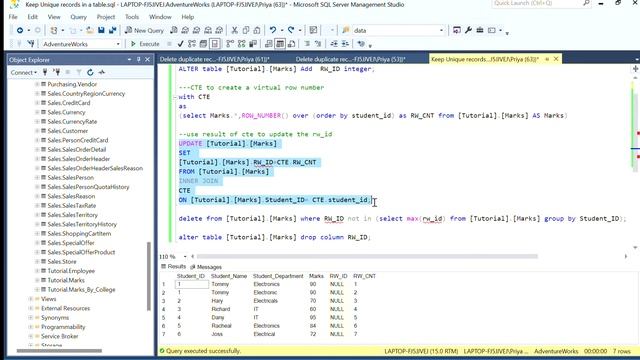The image size is (640, 360).
Task: Expand the Programmability folder node
Action: [x=31, y=327]
